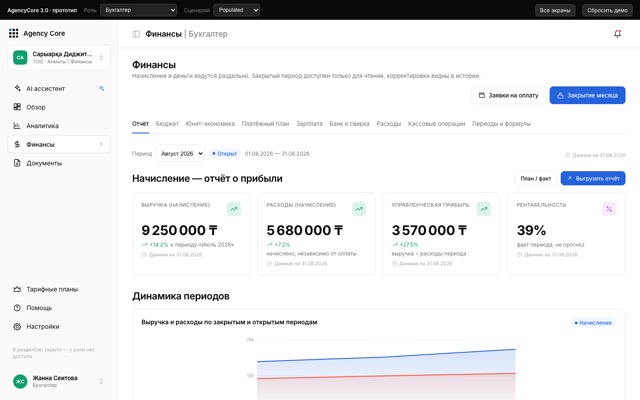640x400 pixels.
Task: Click the 9 250 000 ₸ revenue value
Action: point(179,230)
